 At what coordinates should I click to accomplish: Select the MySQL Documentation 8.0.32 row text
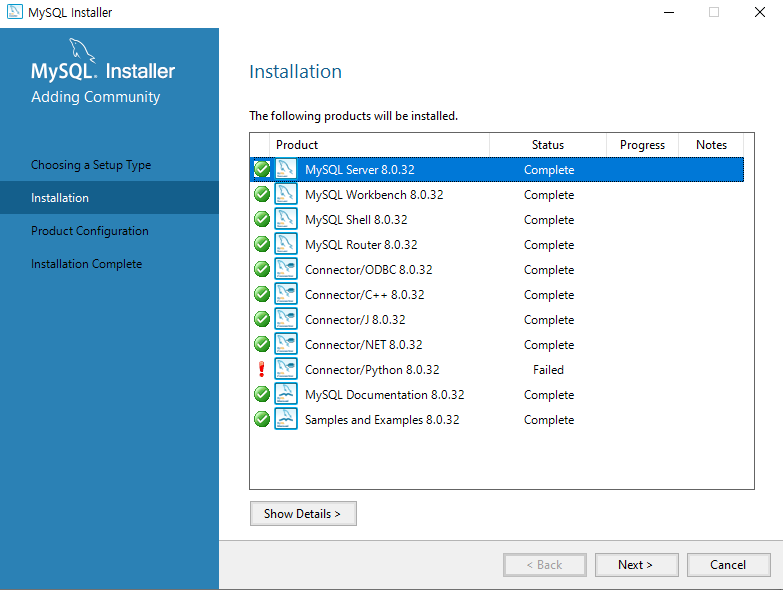coord(385,394)
